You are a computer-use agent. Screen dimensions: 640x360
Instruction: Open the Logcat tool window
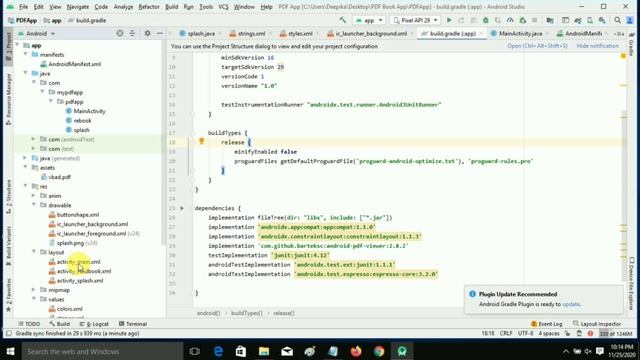point(94,324)
